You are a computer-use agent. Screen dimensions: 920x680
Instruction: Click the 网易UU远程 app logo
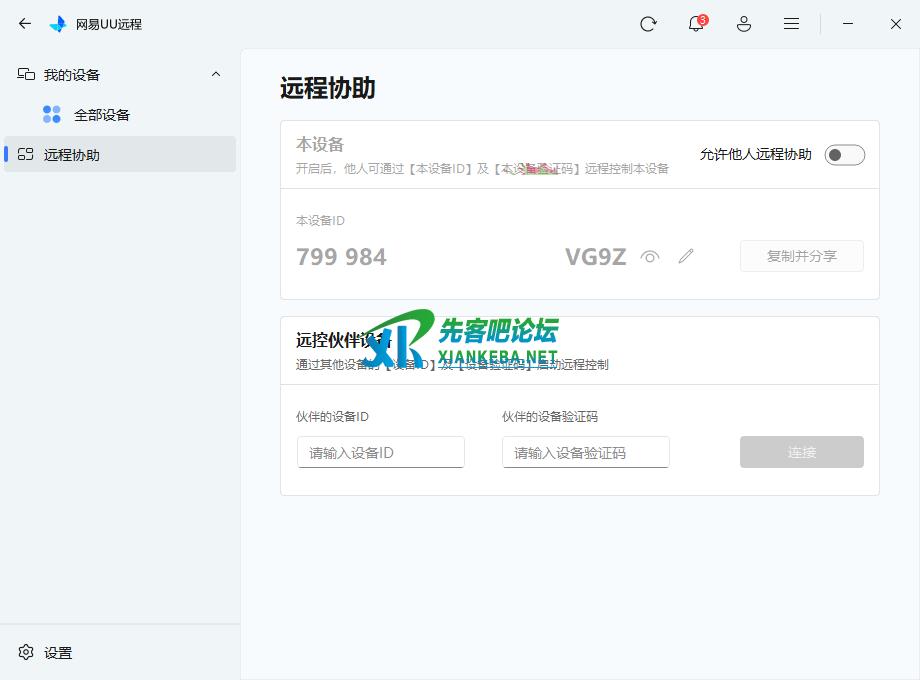point(58,24)
